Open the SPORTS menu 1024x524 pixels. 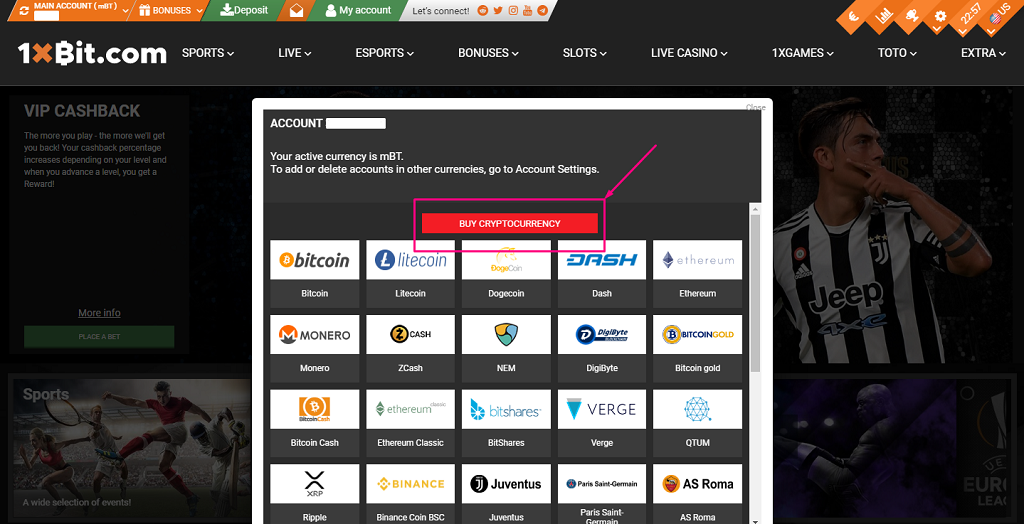(208, 53)
